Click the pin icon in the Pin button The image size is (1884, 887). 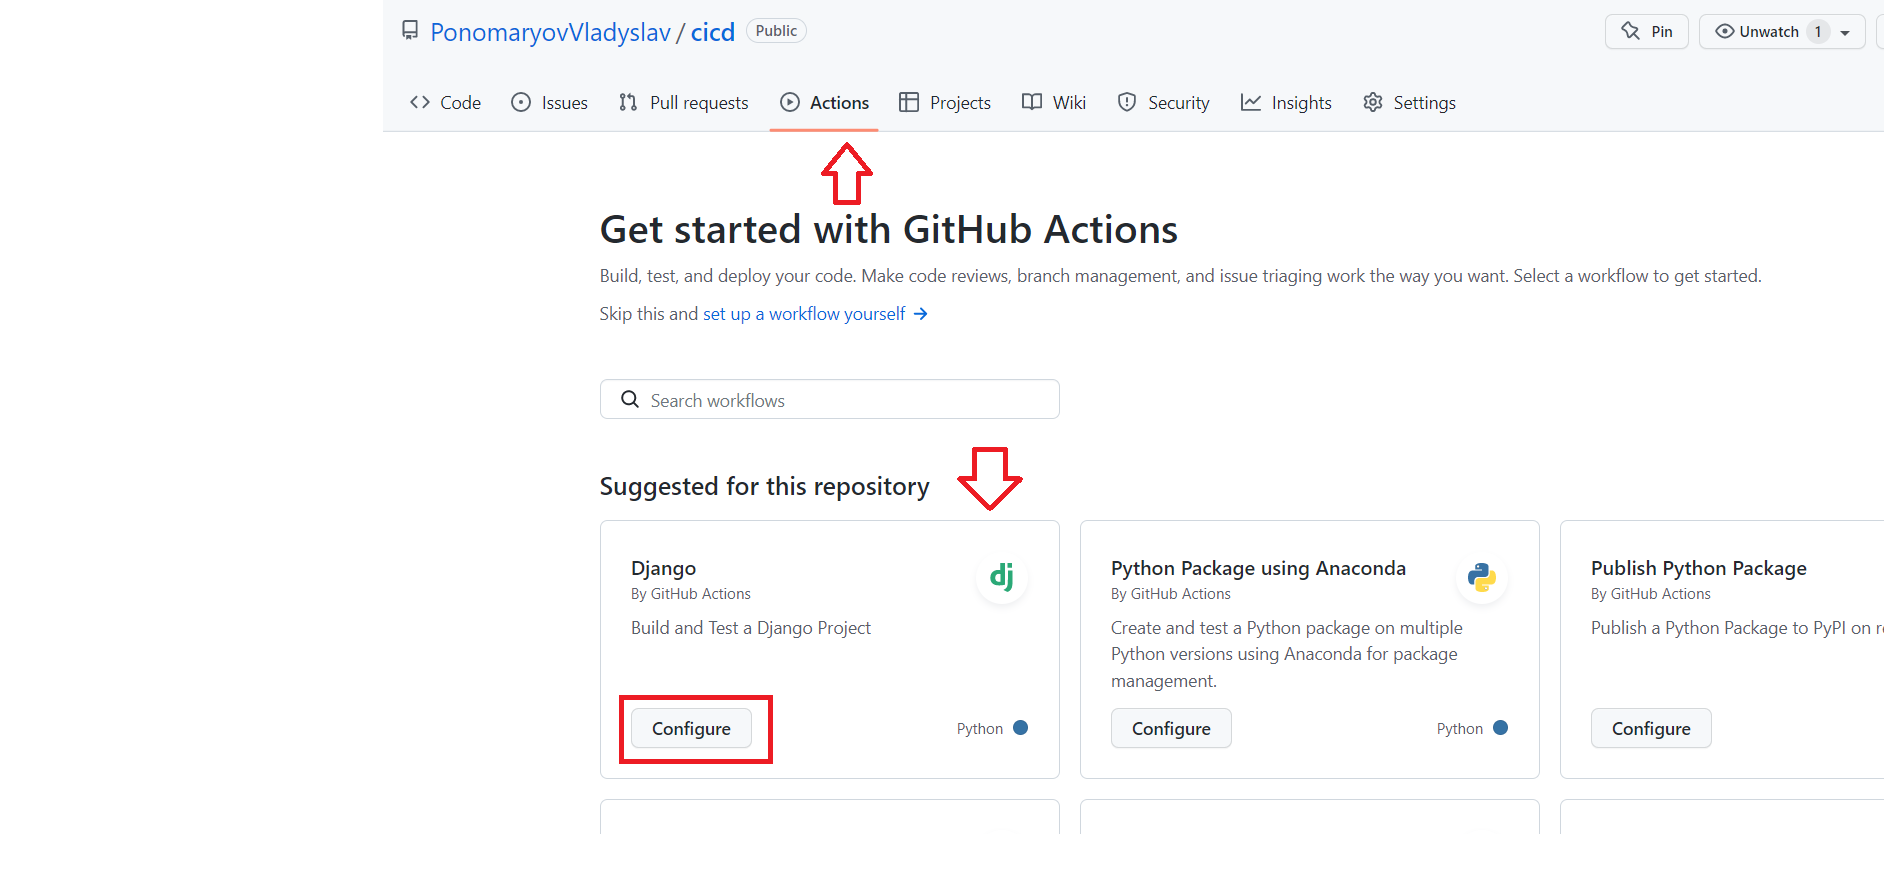[1630, 31]
